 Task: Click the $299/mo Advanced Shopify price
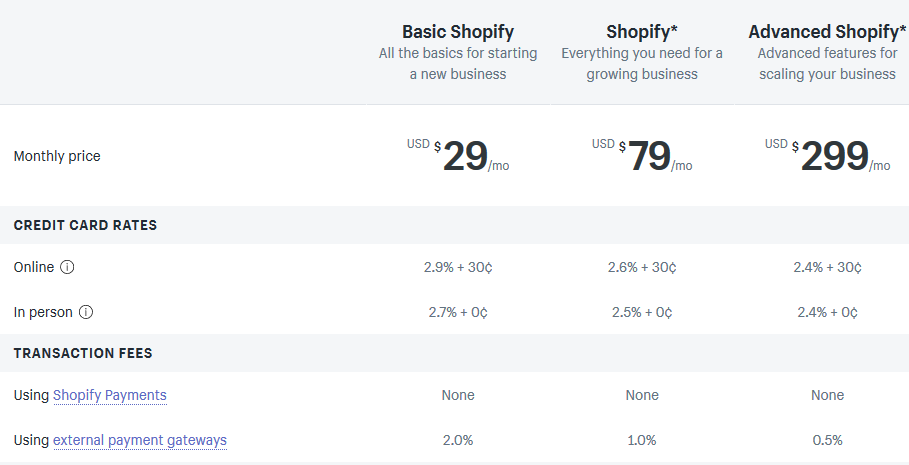point(827,156)
